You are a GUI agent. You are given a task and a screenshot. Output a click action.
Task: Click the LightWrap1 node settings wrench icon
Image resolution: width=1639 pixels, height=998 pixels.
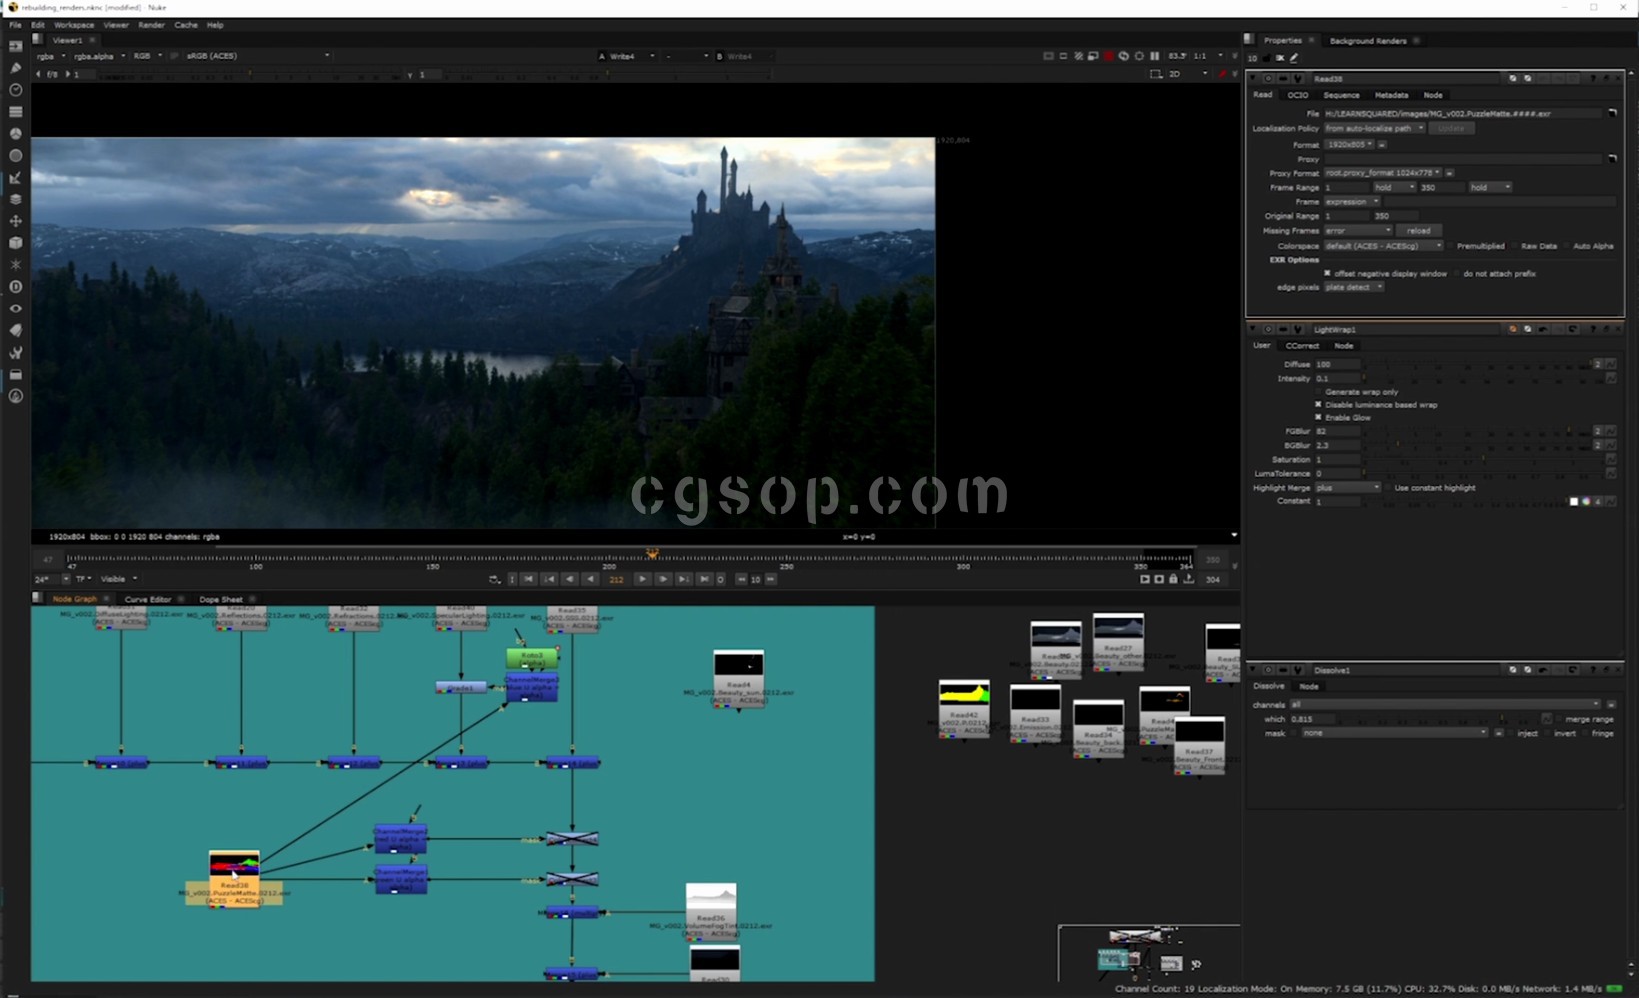tap(1298, 329)
